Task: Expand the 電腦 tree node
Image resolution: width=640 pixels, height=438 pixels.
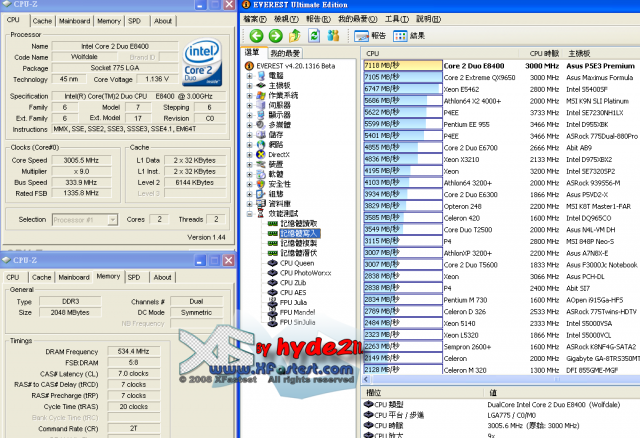Action: pyautogui.click(x=249, y=76)
